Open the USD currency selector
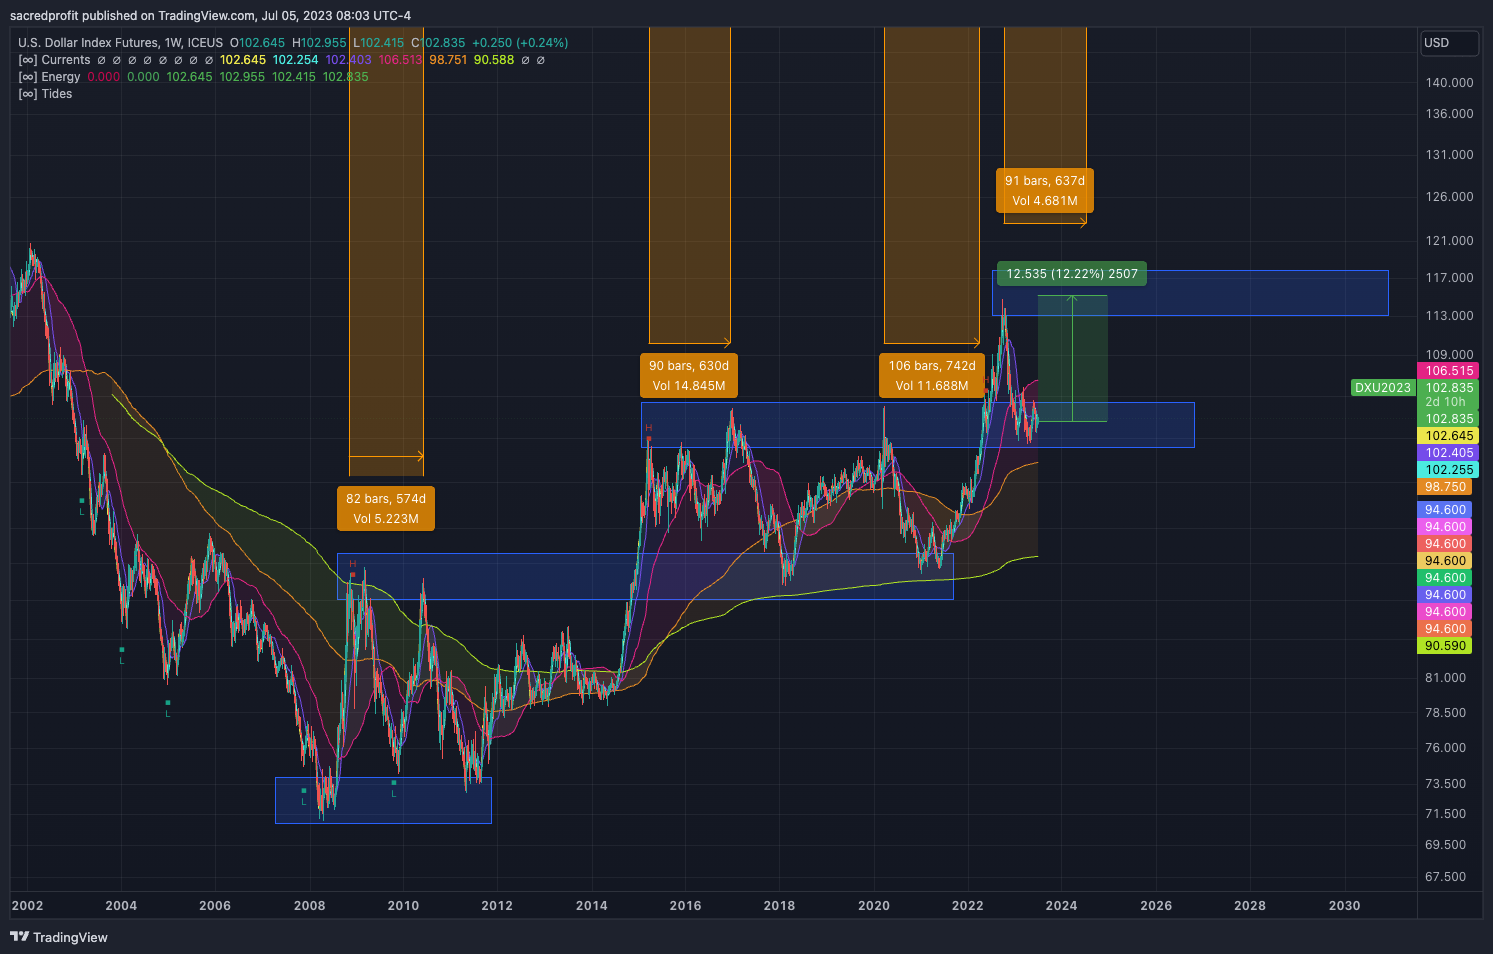The width and height of the screenshot is (1493, 954). click(1450, 43)
